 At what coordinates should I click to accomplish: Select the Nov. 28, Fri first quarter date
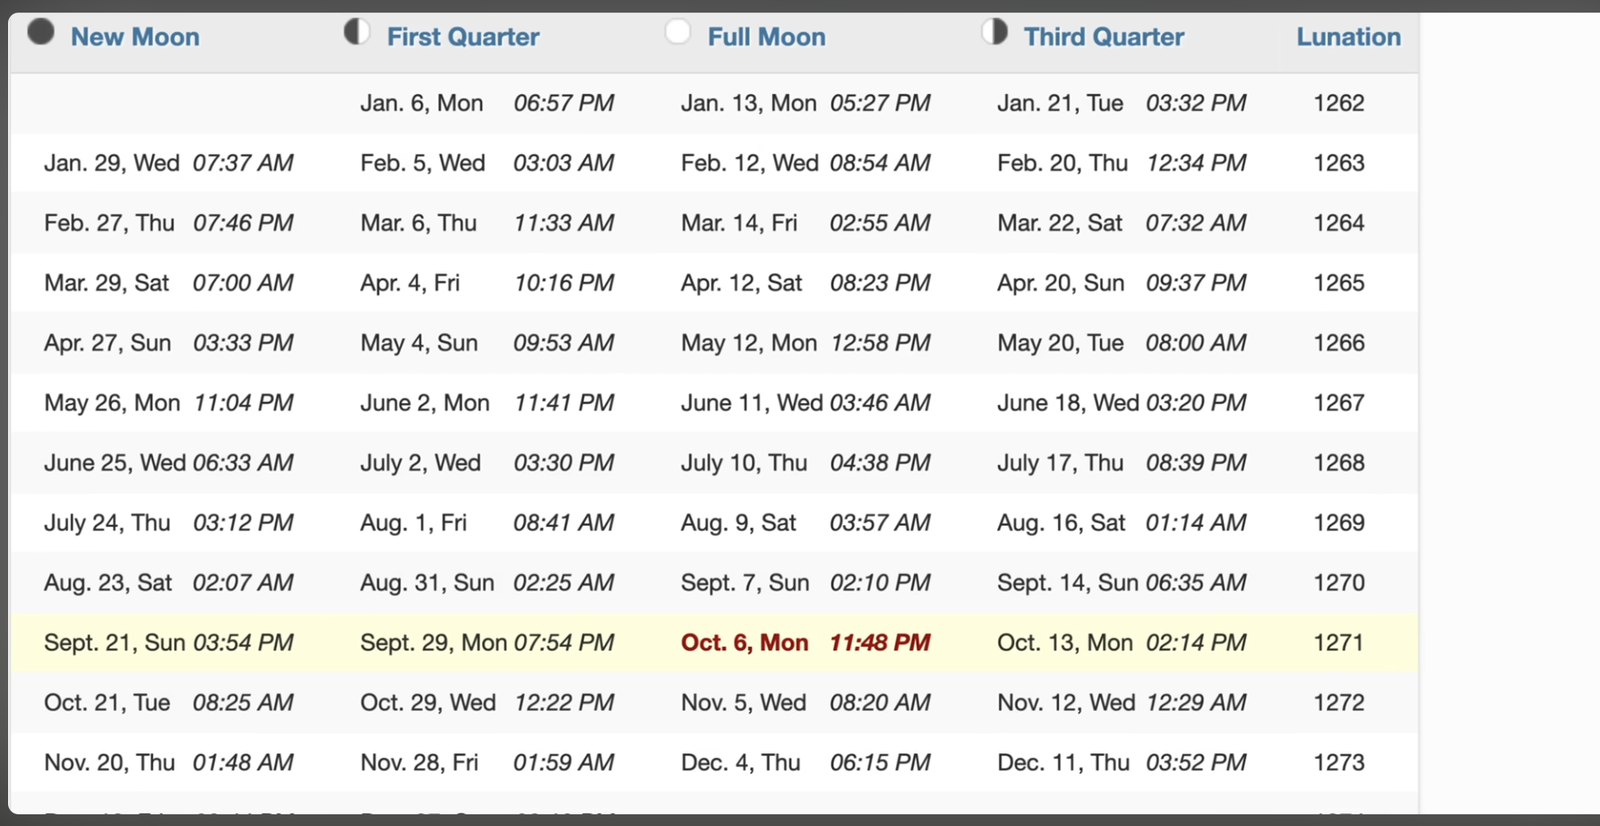pyautogui.click(x=419, y=763)
